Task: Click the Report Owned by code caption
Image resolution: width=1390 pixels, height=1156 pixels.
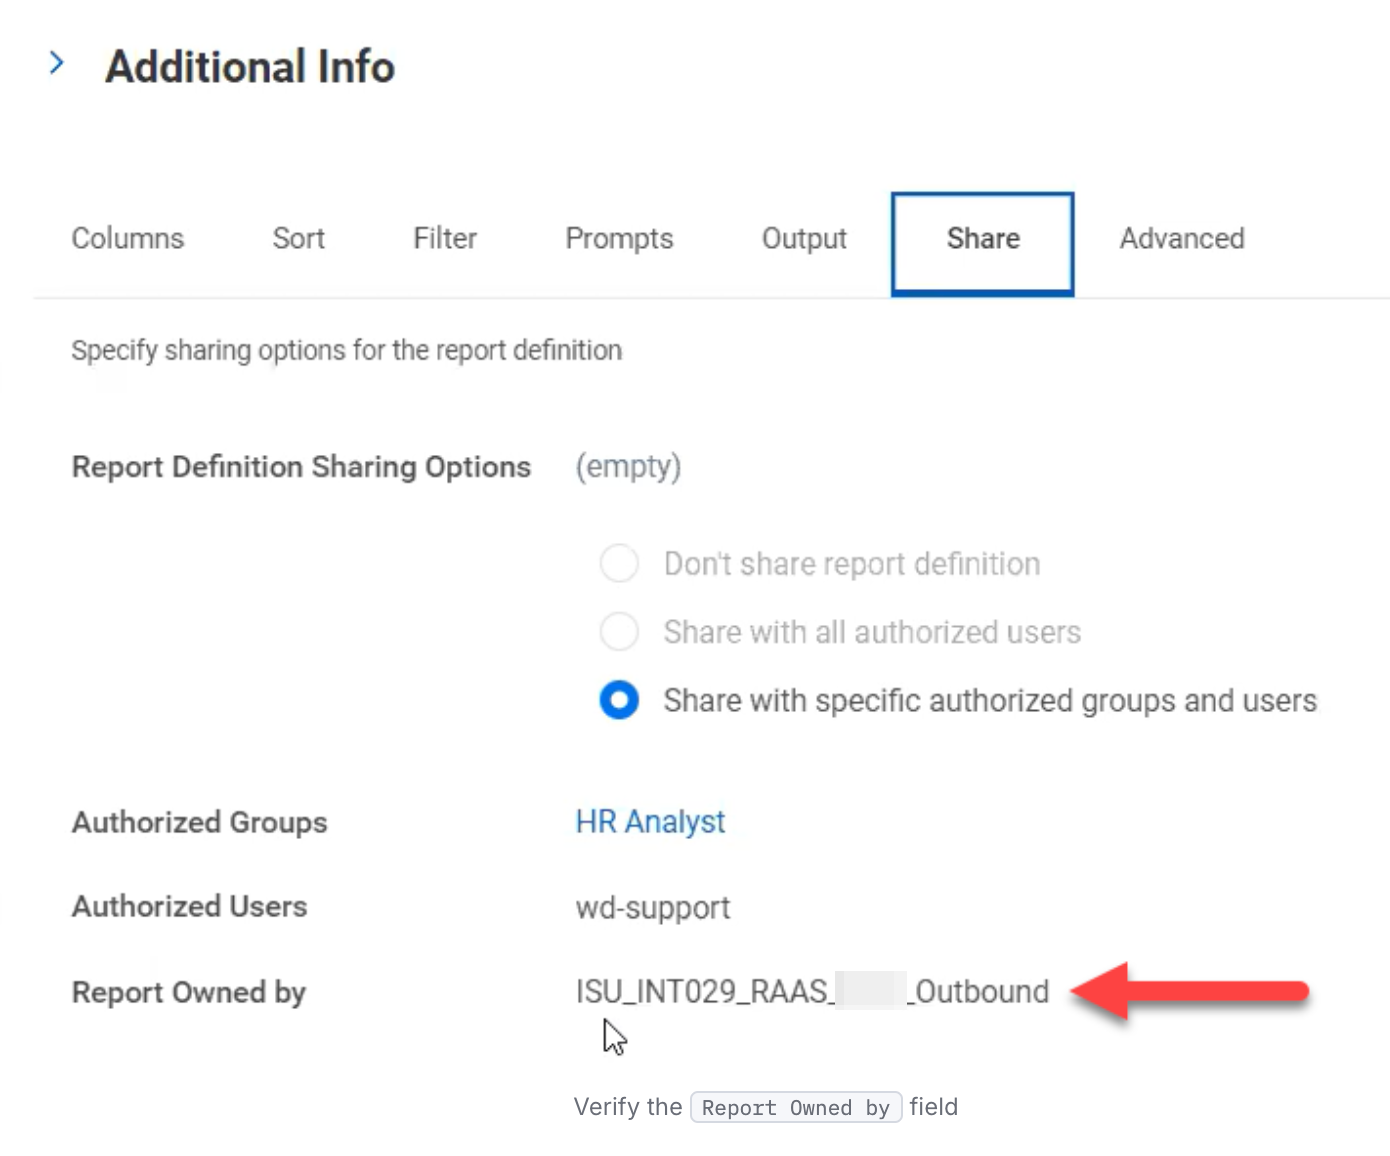Action: pos(795,1108)
